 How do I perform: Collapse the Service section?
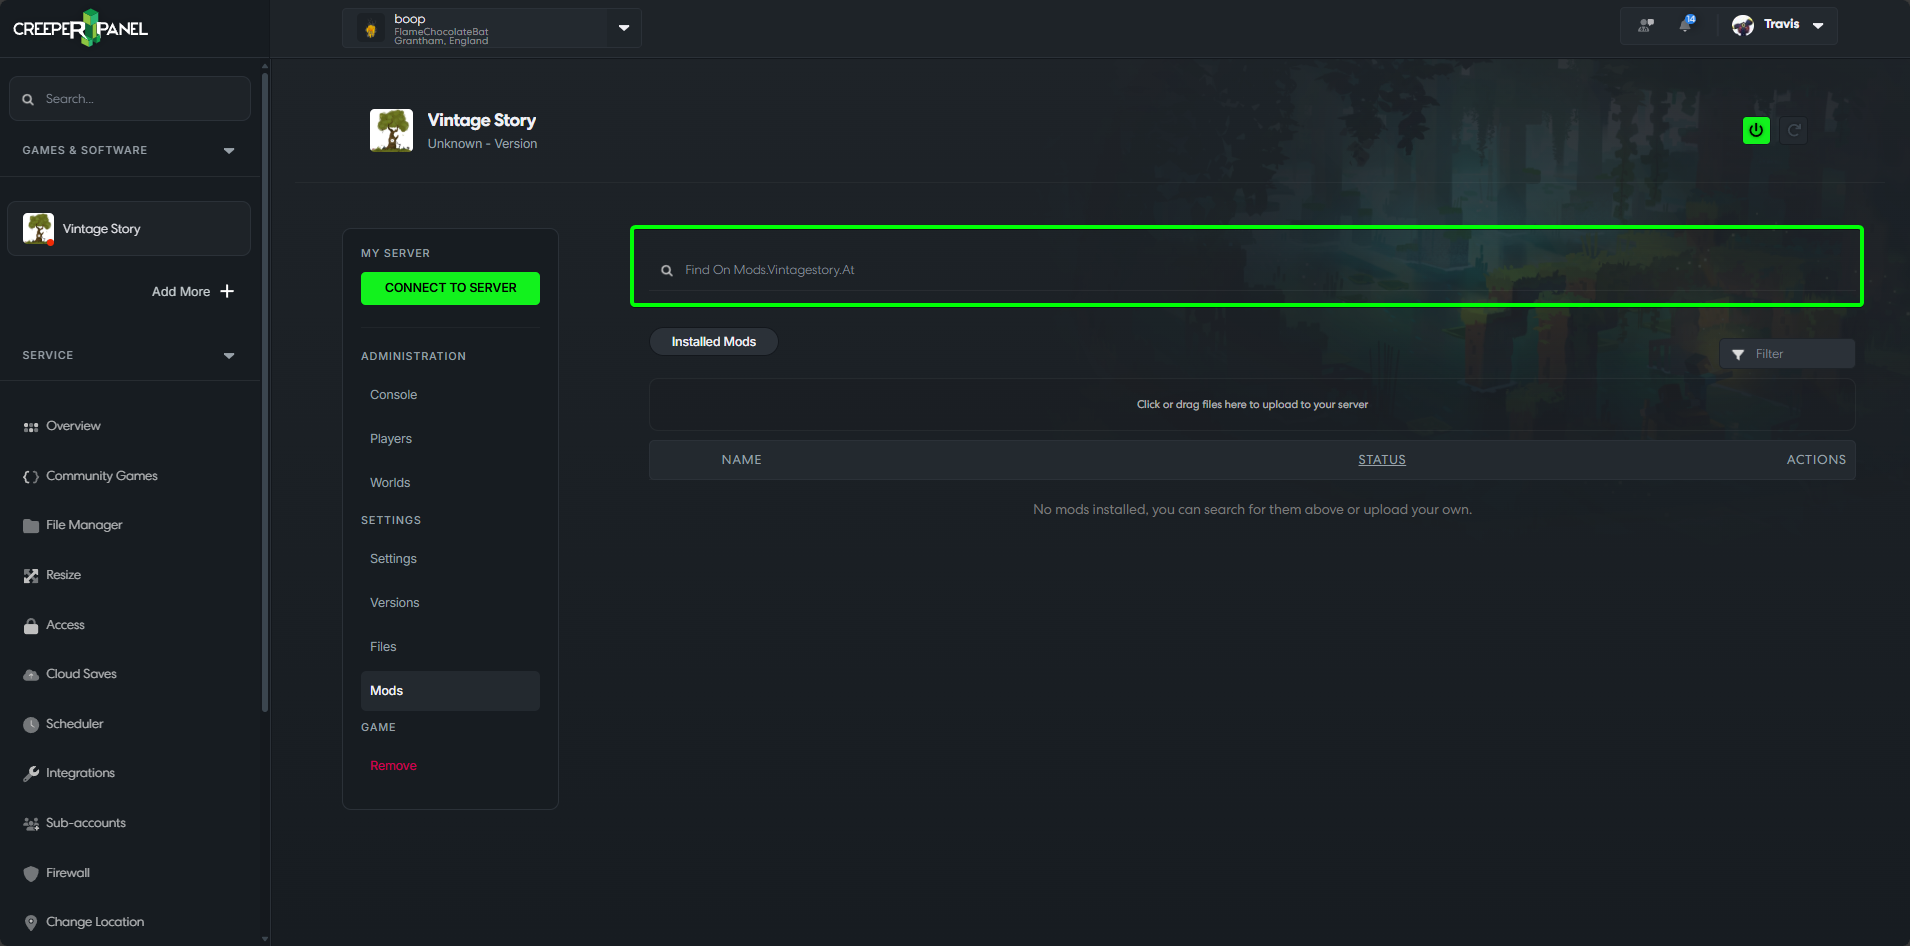(229, 356)
